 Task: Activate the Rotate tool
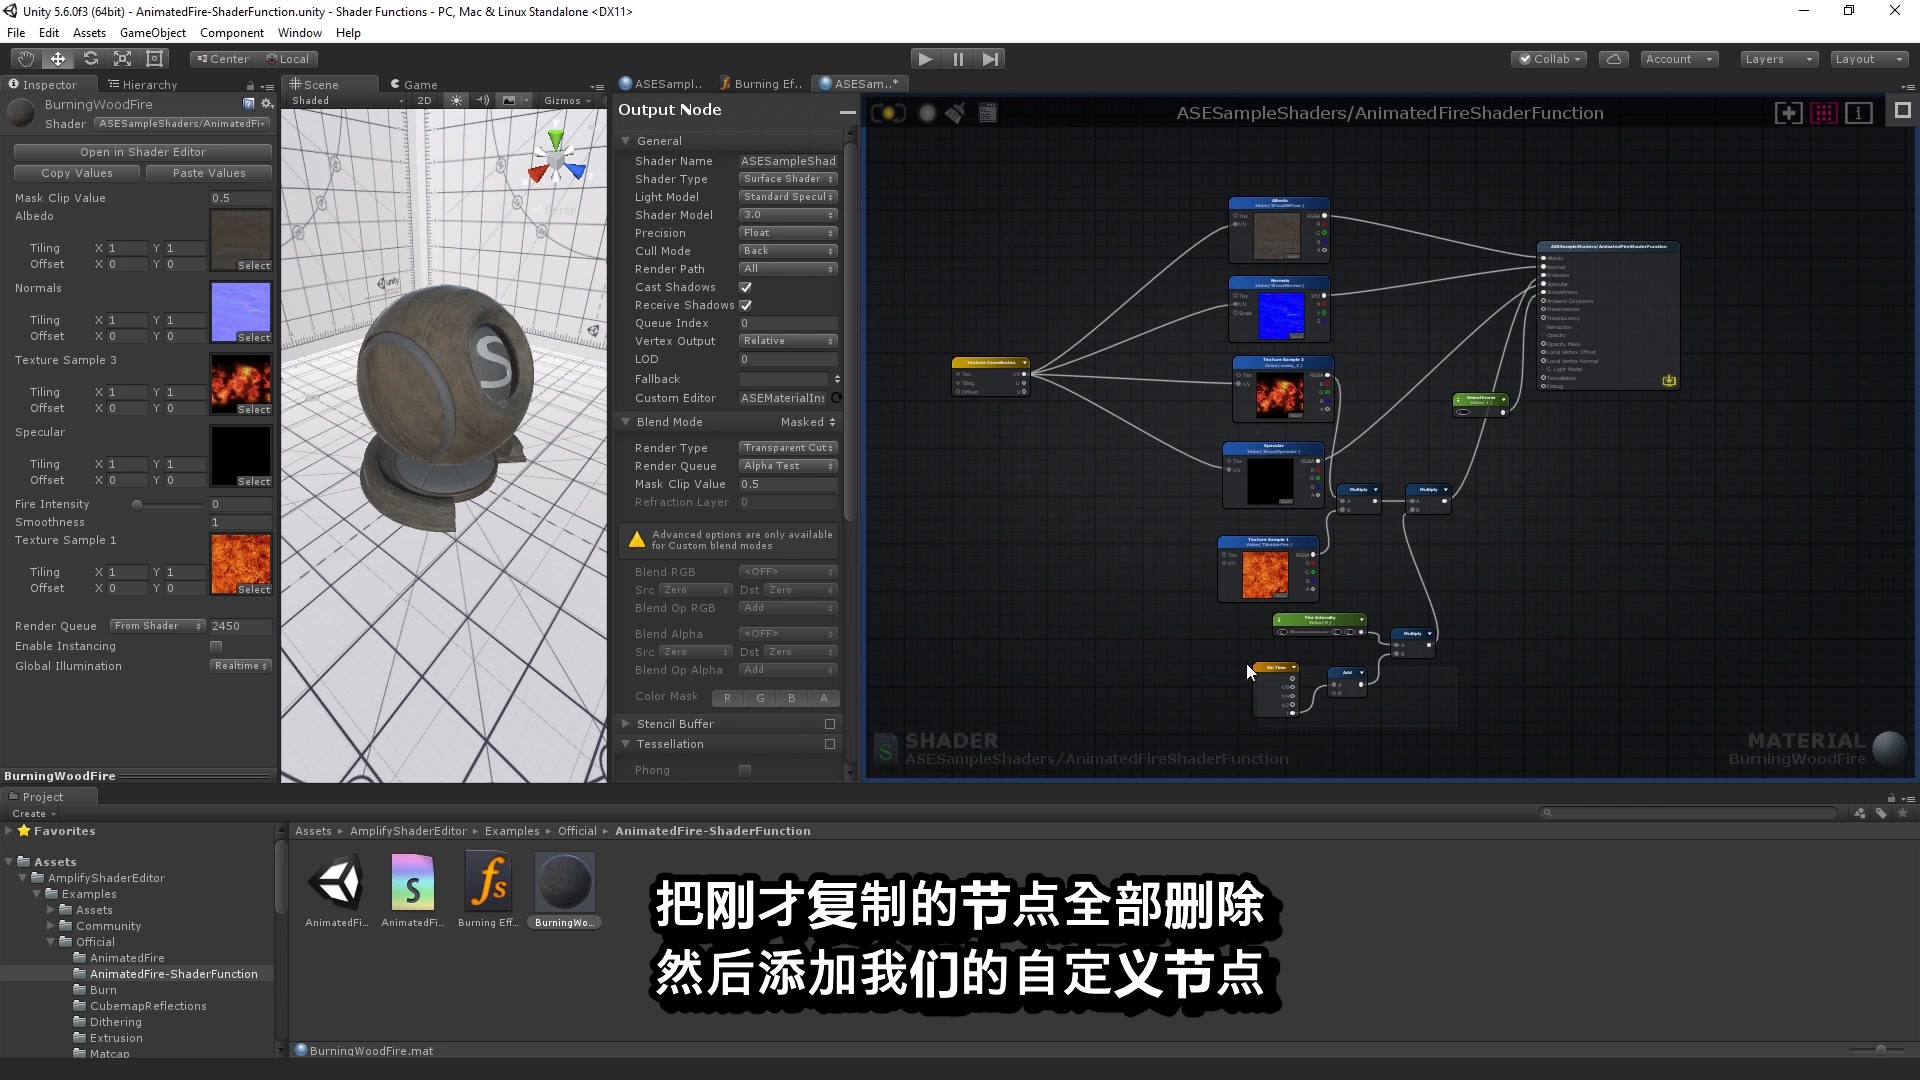click(90, 58)
